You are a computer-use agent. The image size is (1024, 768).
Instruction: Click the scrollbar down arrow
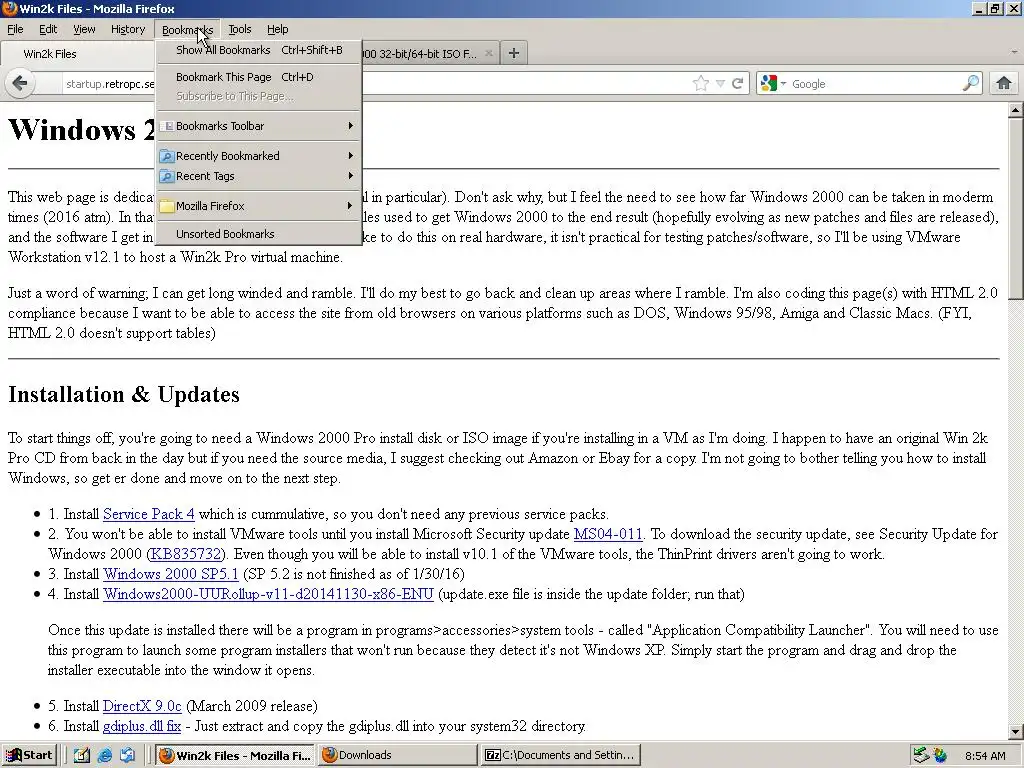1015,731
